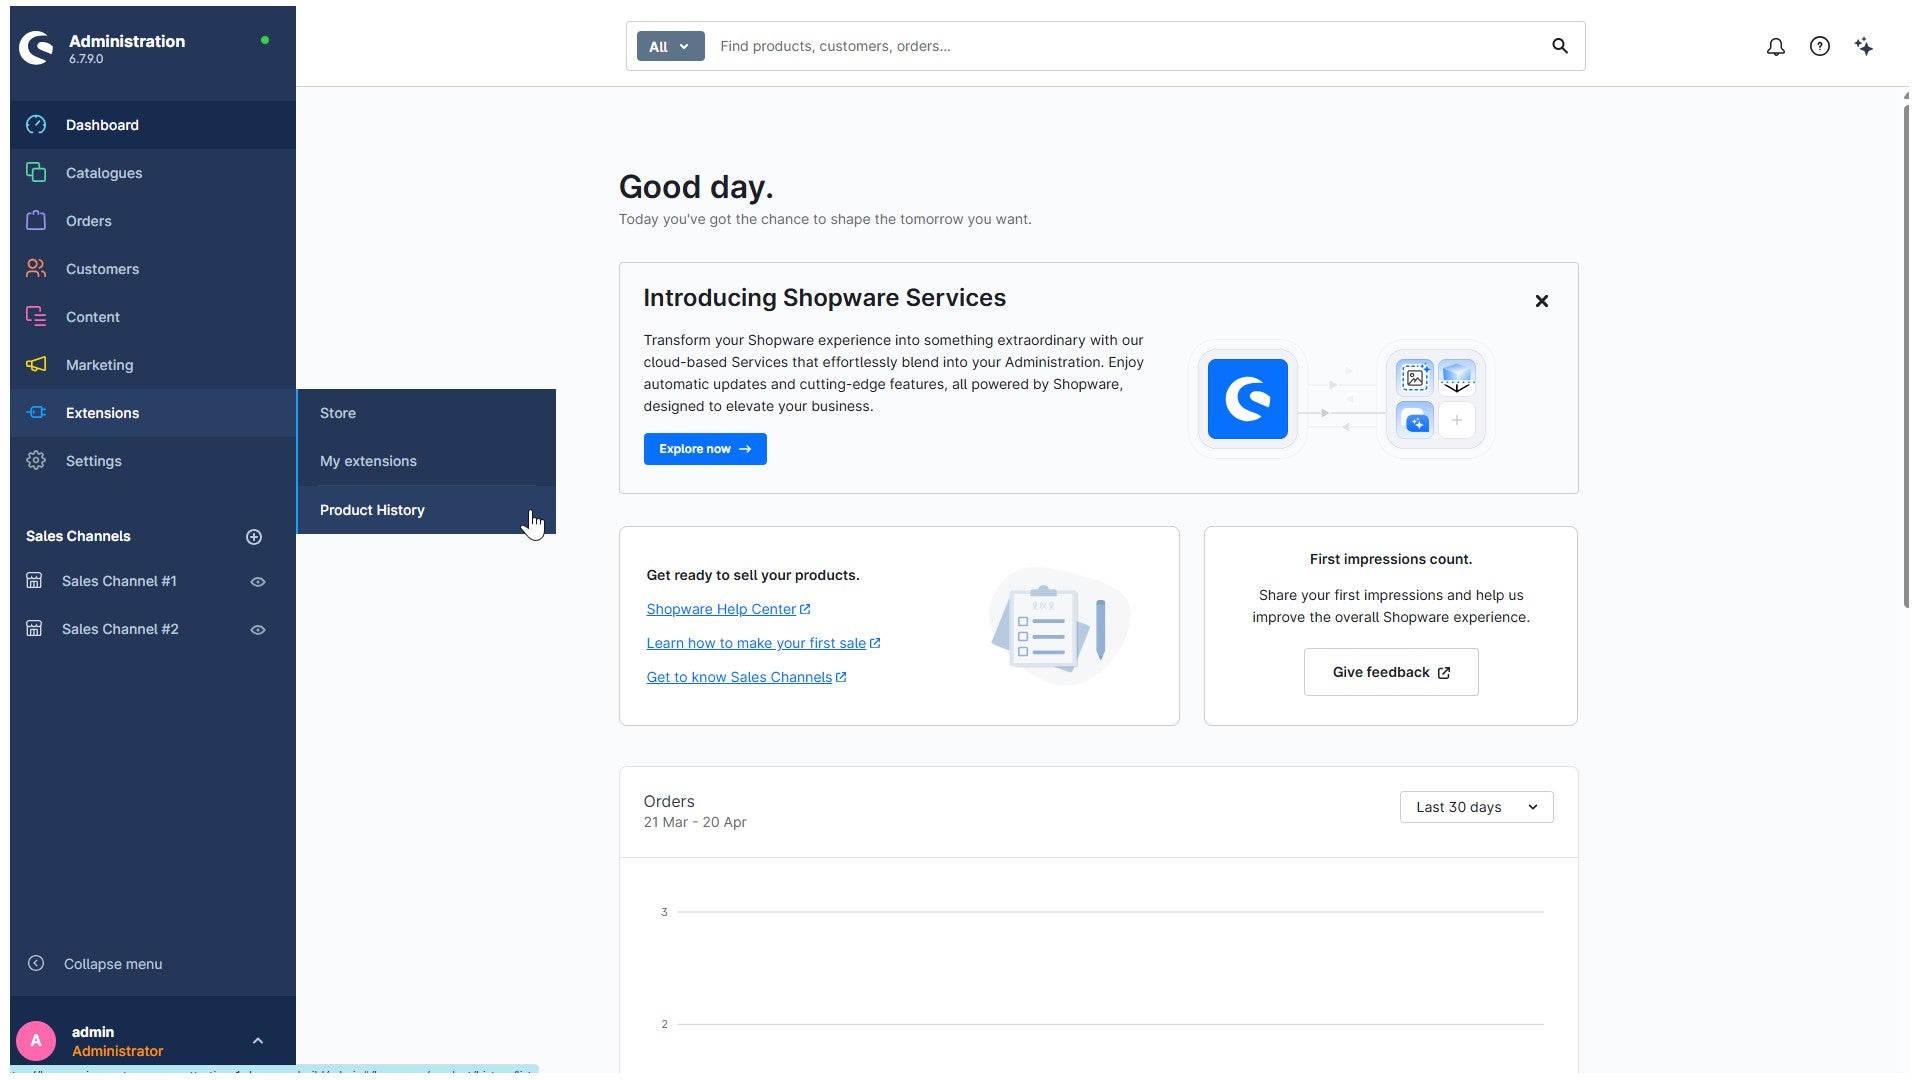Click the 21 Mar - 20 Apr date range

point(695,822)
